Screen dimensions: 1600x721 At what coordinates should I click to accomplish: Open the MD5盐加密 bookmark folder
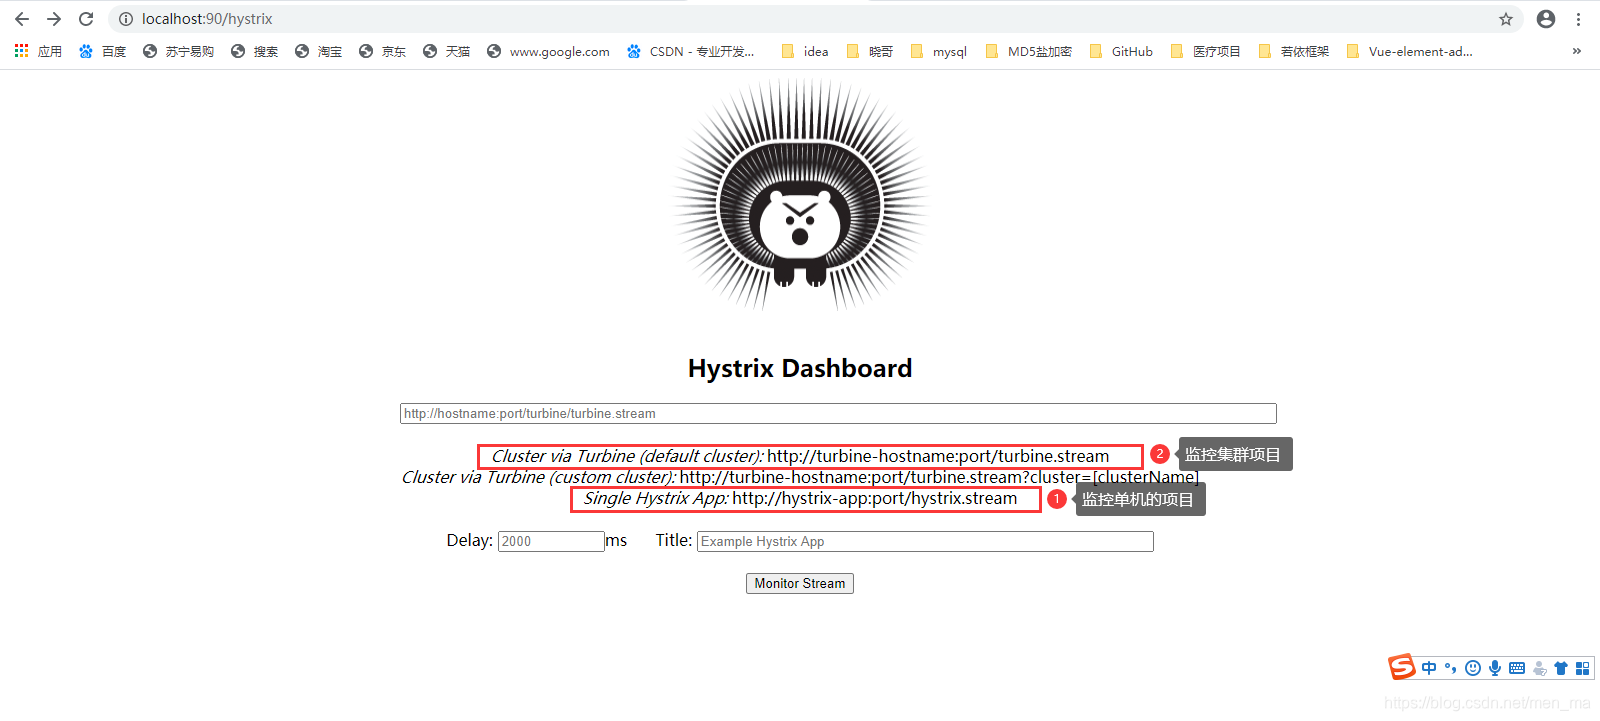1028,51
